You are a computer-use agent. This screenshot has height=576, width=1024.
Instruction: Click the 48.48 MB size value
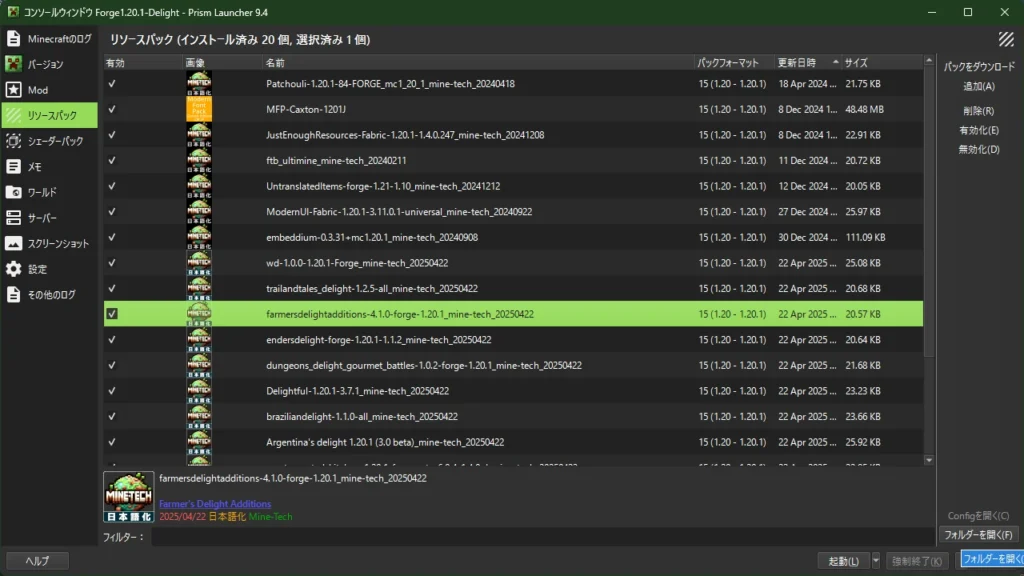(x=865, y=109)
